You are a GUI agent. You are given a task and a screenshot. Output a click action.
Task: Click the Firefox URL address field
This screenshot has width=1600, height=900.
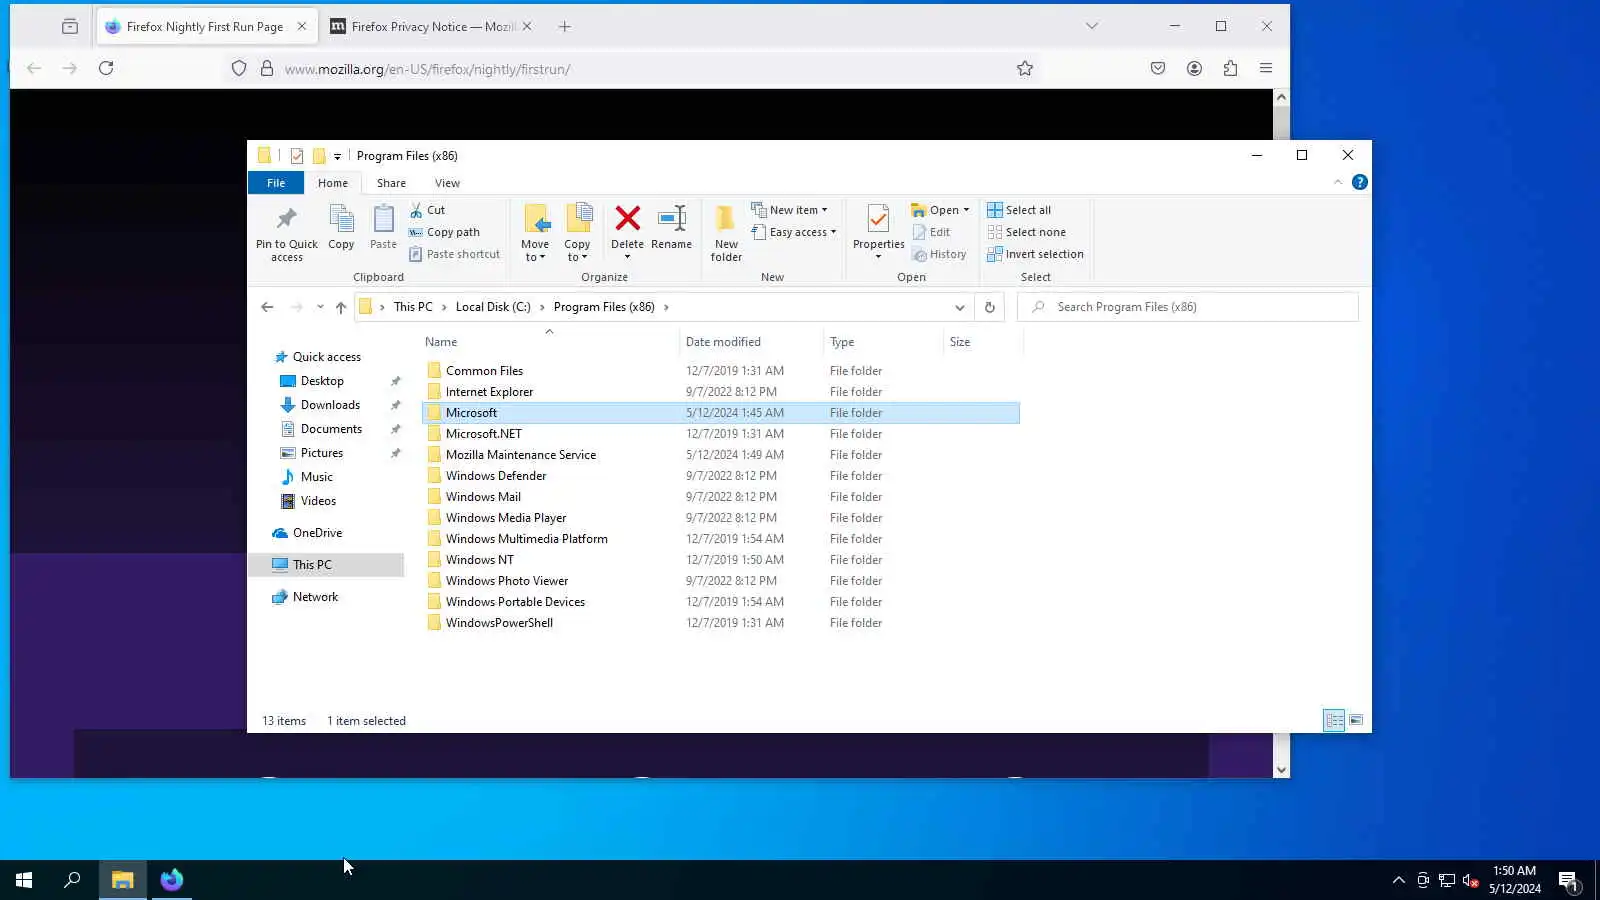point(640,69)
